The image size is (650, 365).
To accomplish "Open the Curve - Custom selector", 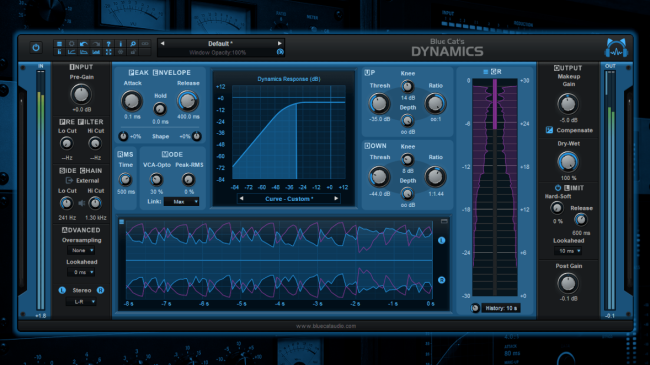I will click(289, 199).
